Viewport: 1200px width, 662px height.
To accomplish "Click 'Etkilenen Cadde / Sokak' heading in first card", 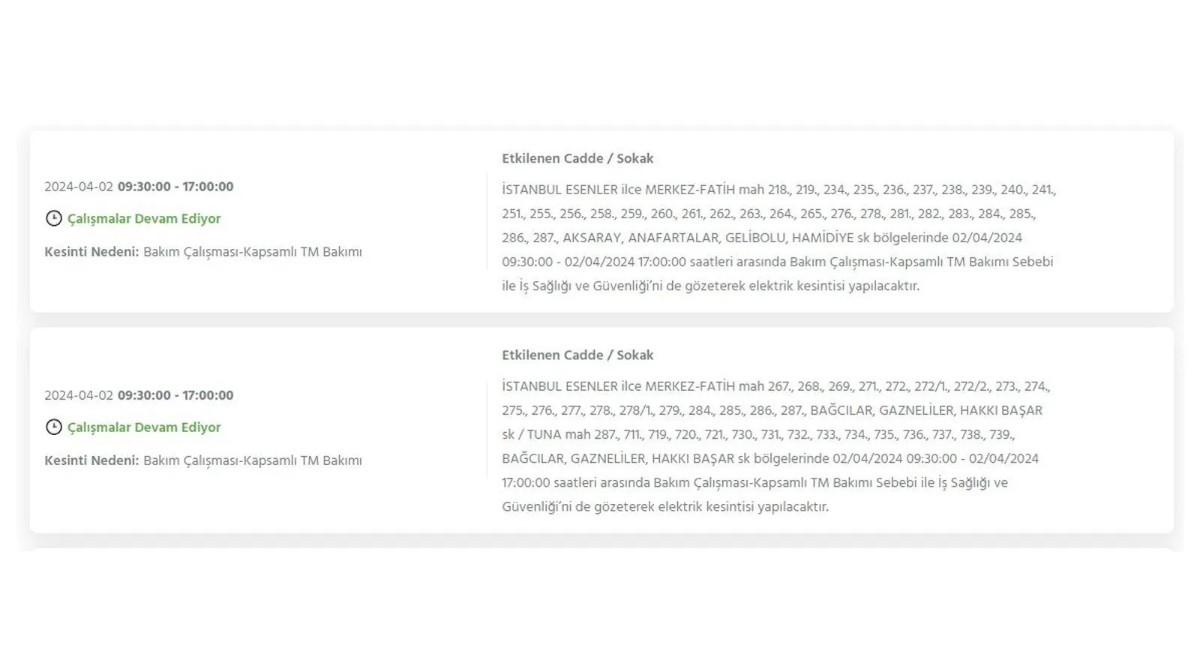I will (x=578, y=159).
